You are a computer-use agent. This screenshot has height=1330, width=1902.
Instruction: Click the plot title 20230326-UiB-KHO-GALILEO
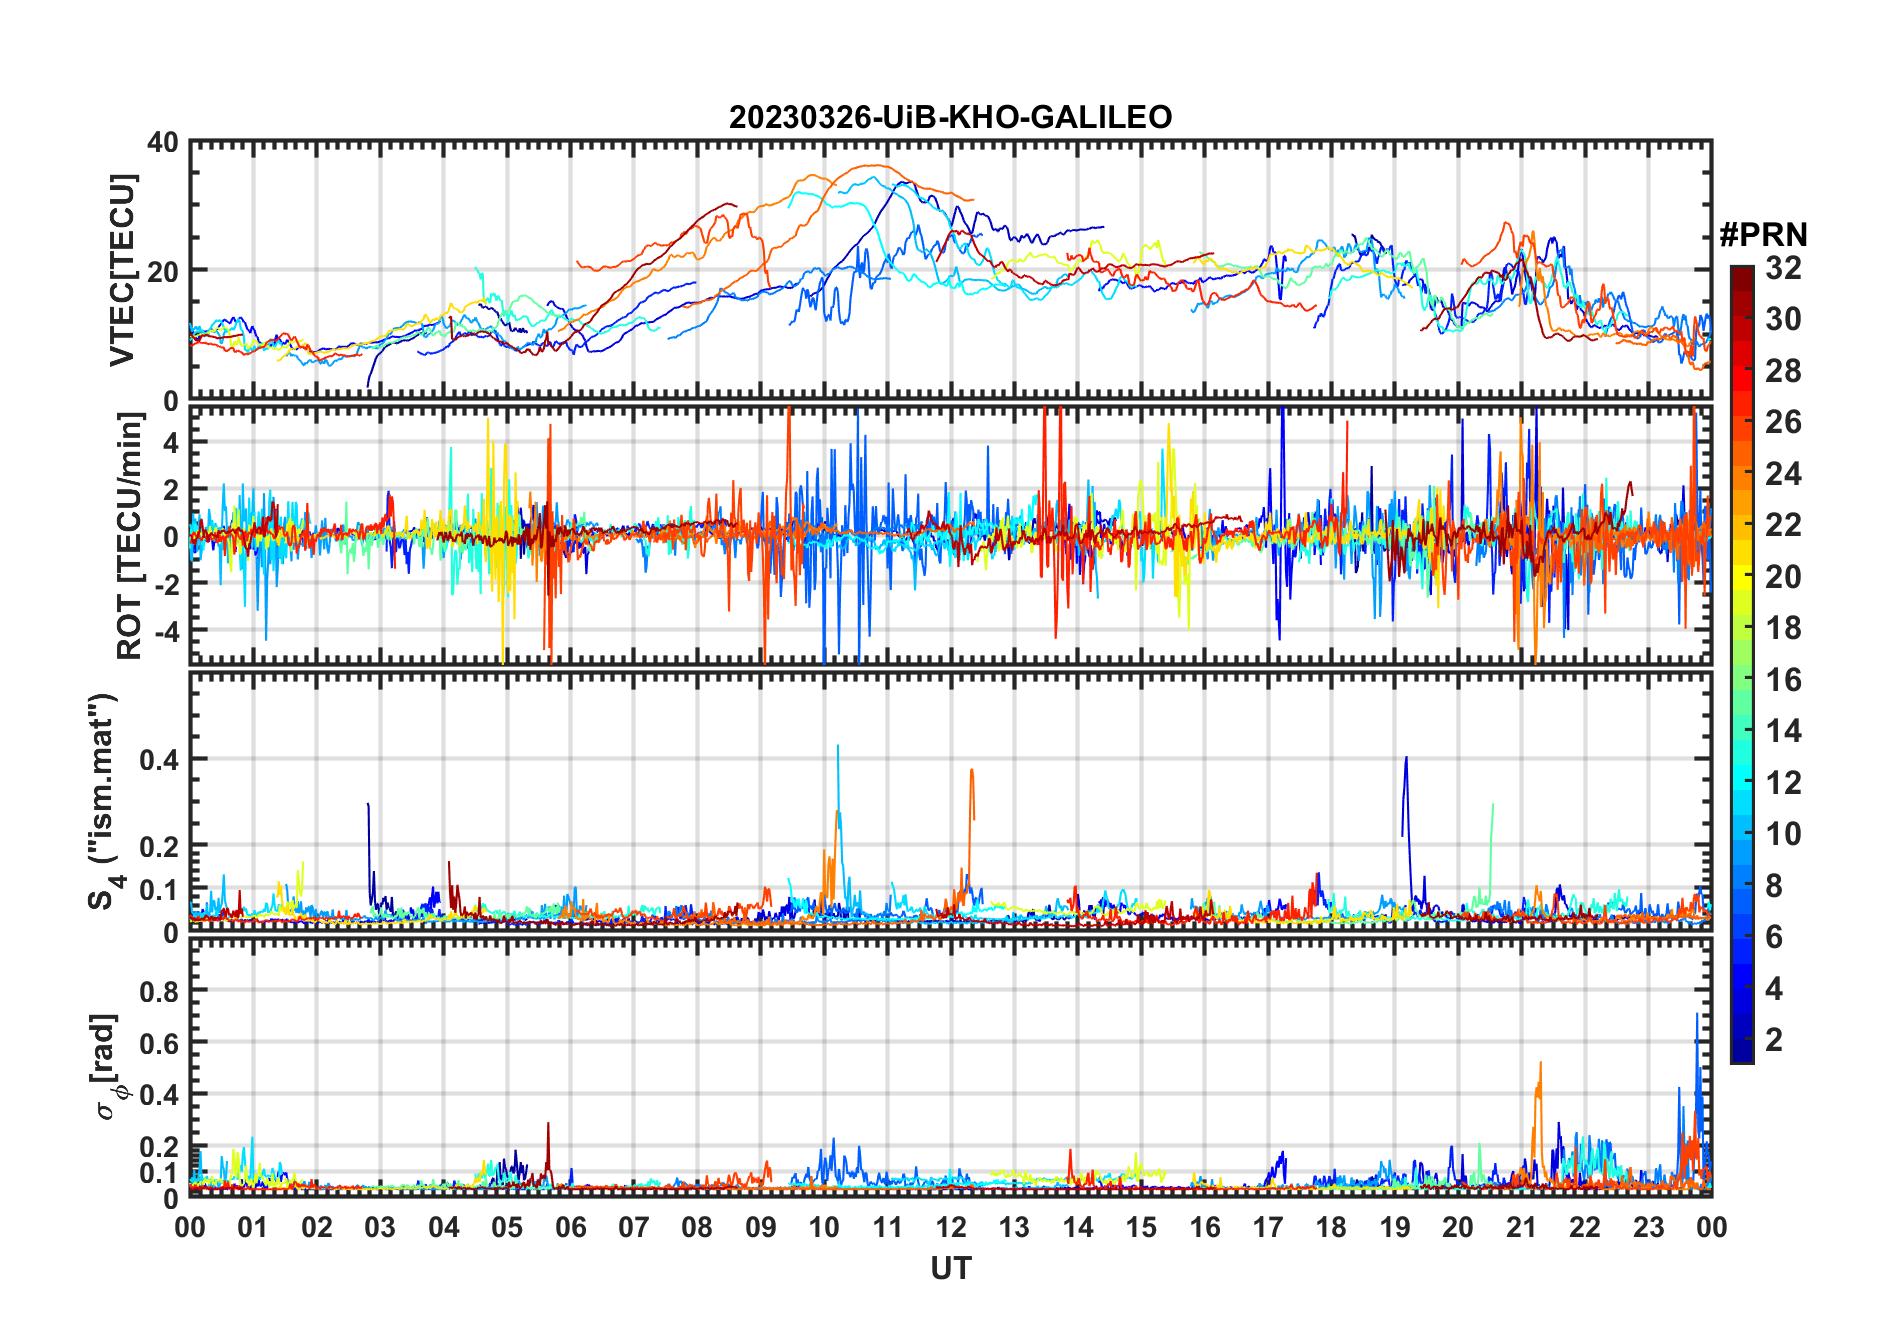(950, 117)
